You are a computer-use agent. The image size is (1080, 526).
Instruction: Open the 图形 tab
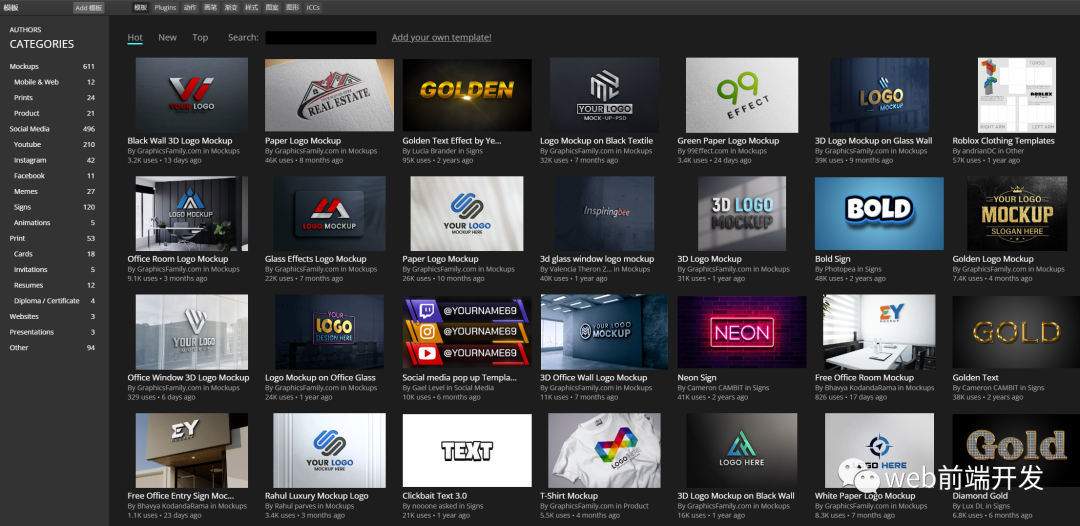[293, 8]
